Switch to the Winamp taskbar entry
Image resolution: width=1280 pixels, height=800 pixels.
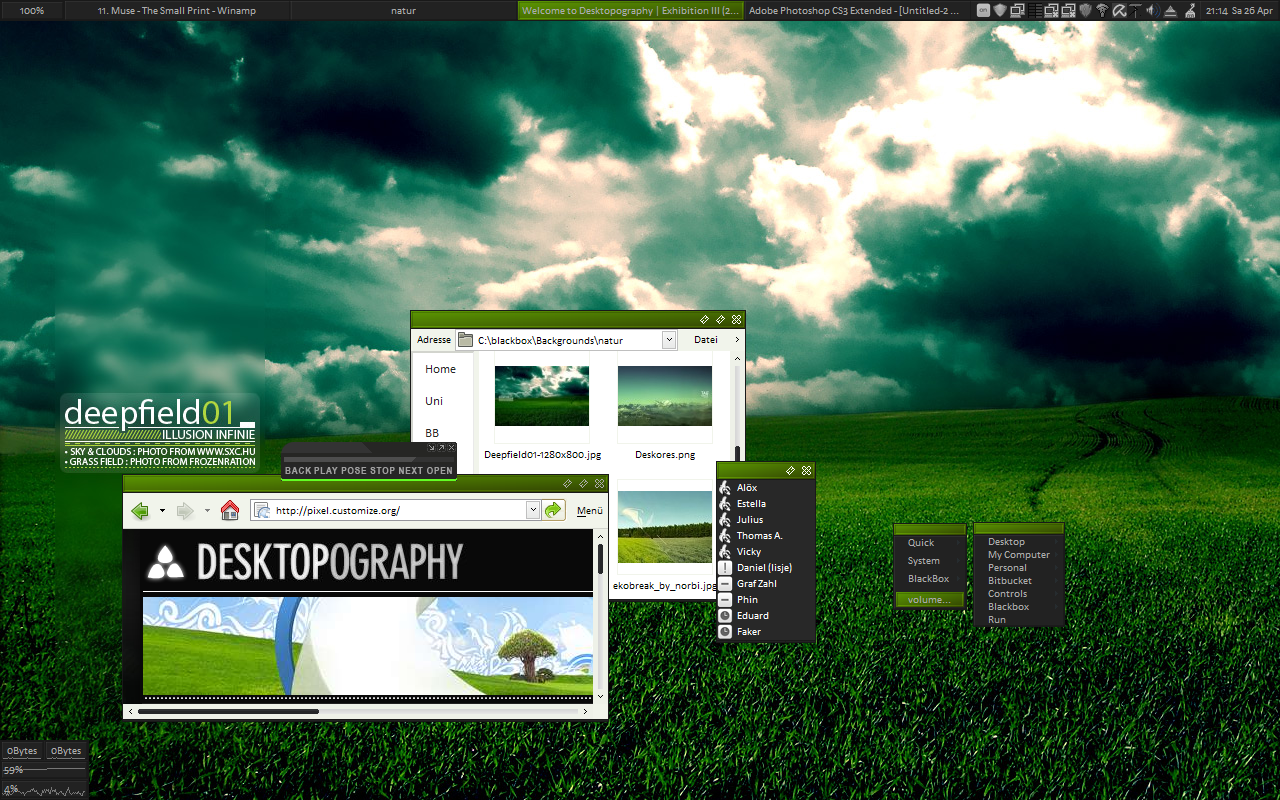[178, 10]
